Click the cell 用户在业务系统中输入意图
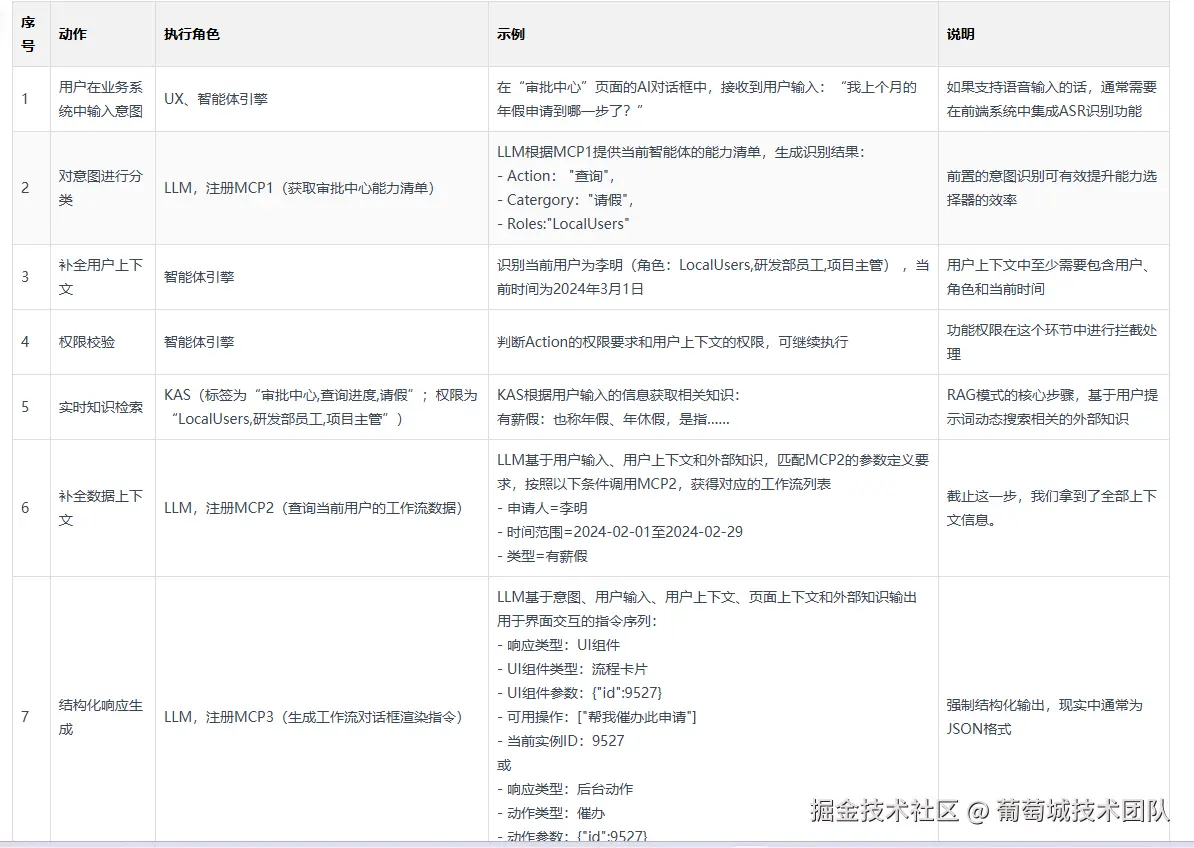1194x848 pixels. (103, 99)
